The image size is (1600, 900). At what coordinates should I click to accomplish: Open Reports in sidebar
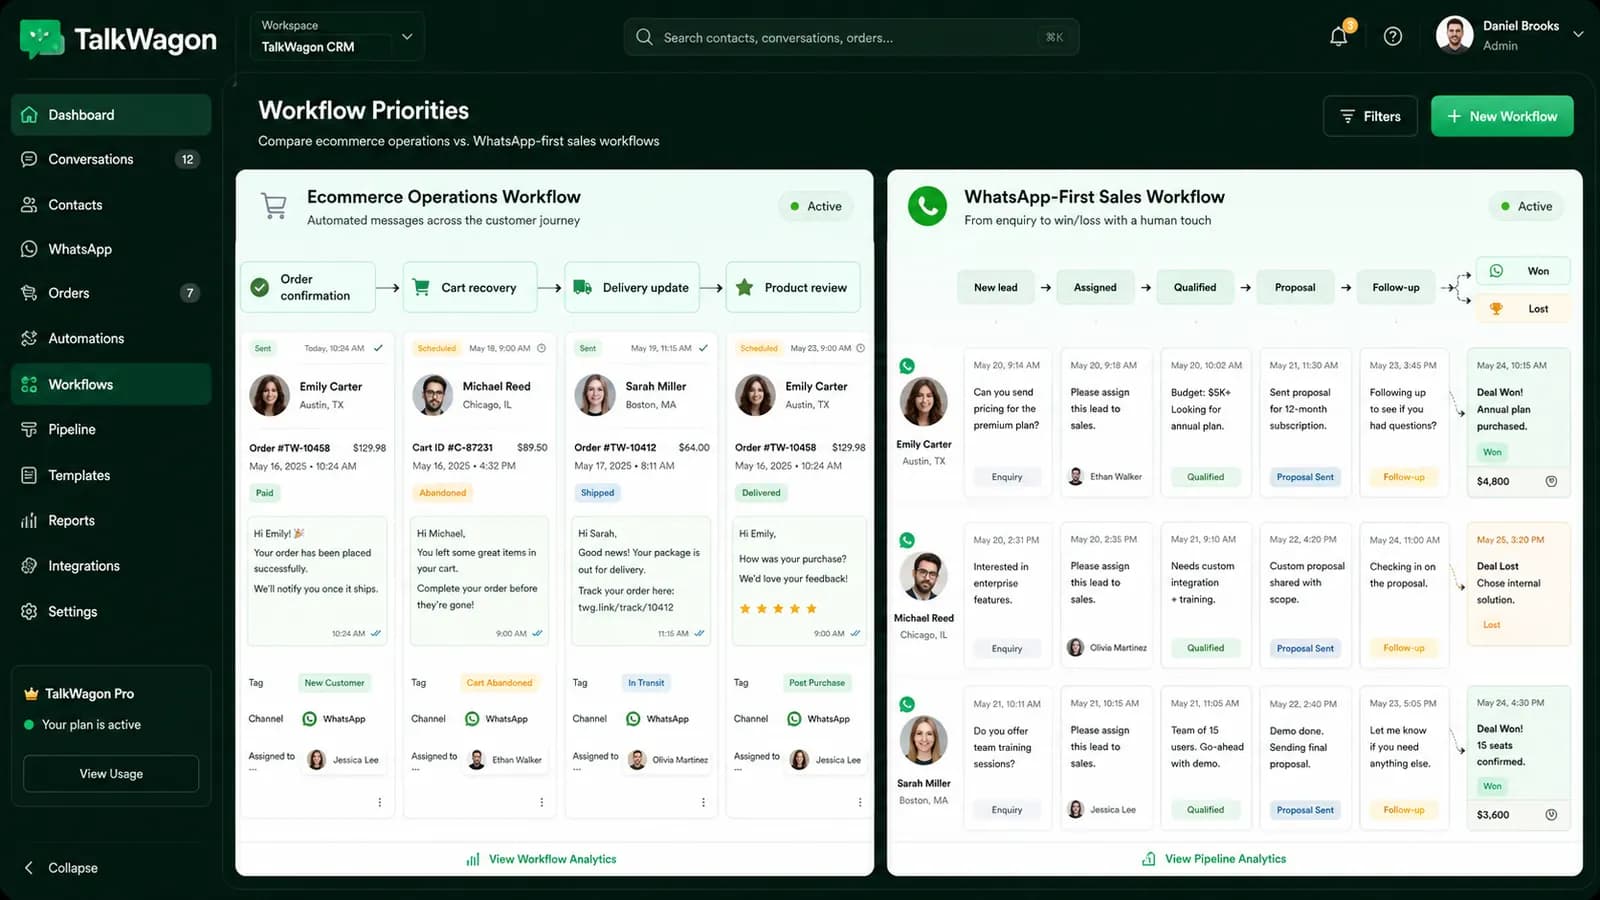(111, 520)
